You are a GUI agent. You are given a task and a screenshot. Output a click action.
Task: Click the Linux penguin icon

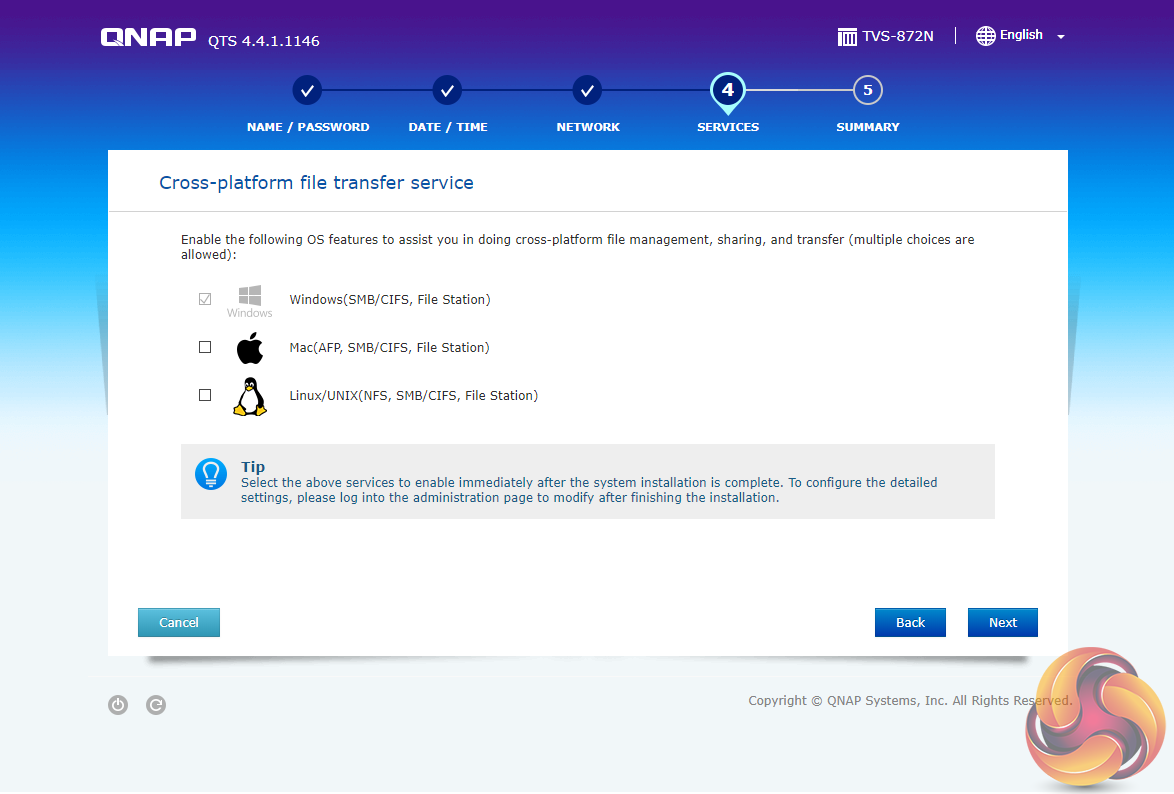coord(250,396)
